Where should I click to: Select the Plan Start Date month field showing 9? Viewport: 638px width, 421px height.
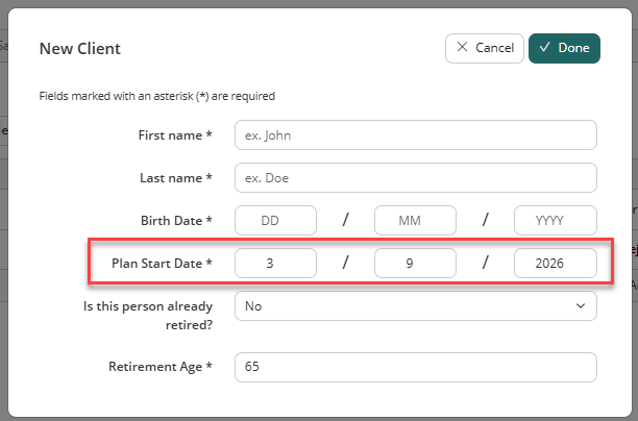point(415,263)
